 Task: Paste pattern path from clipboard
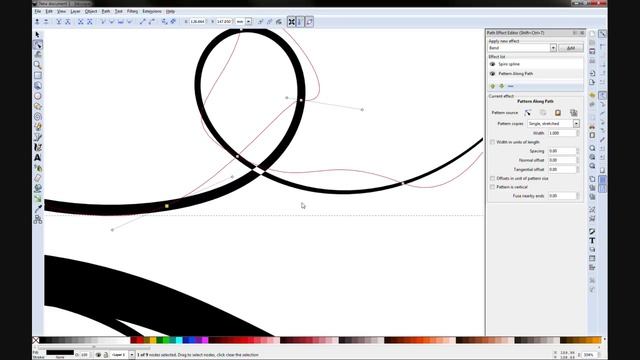coord(558,113)
